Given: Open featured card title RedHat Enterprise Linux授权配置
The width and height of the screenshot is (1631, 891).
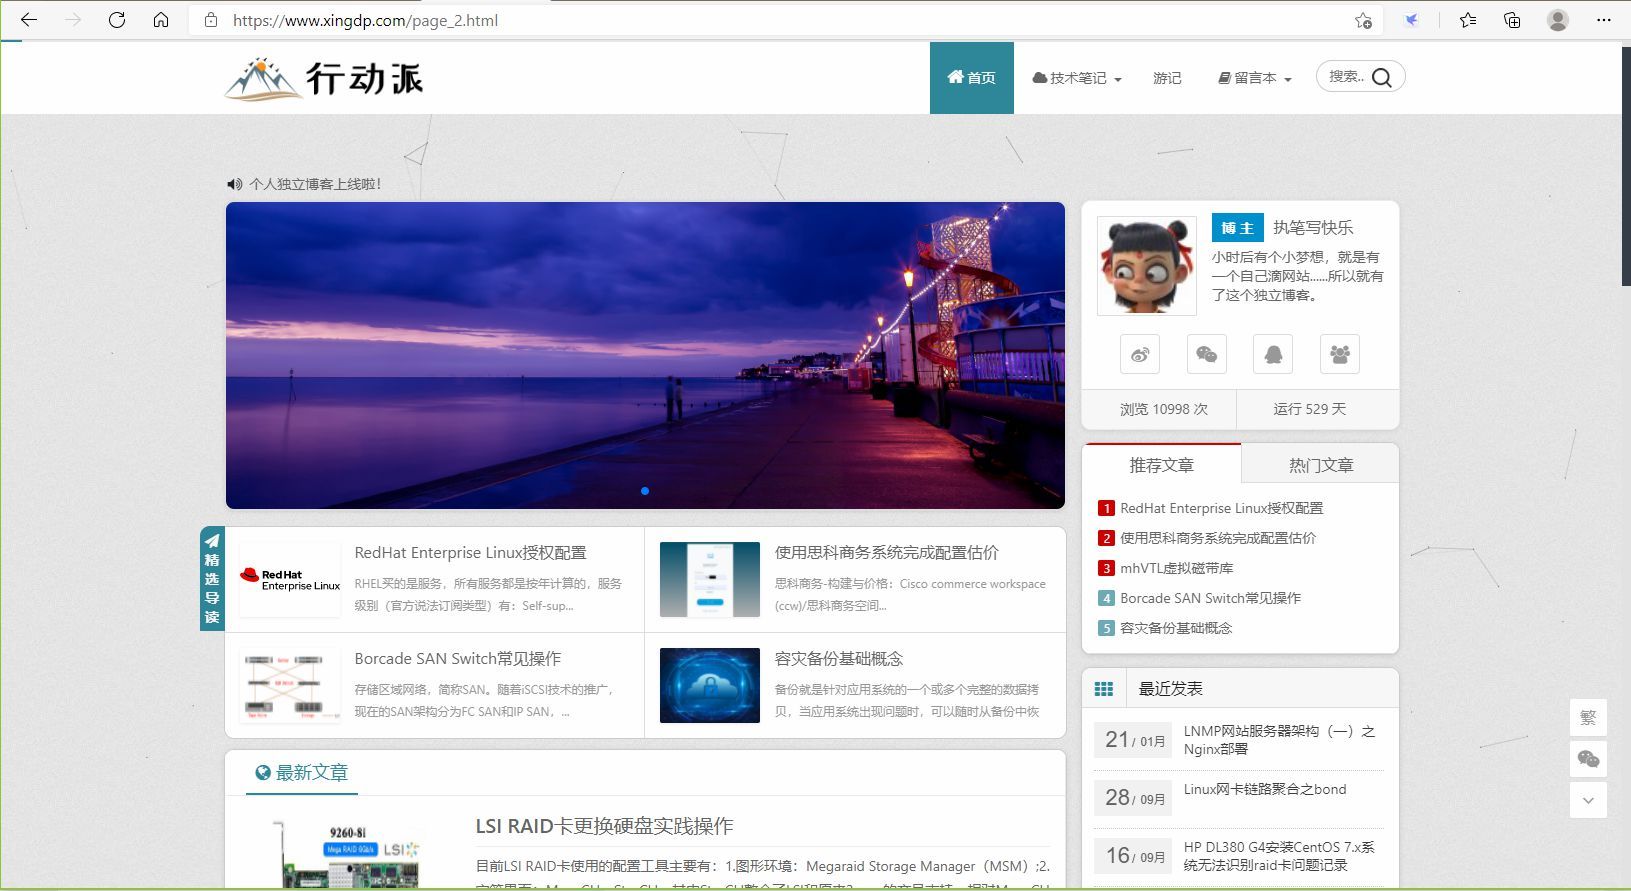Looking at the screenshot, I should coord(470,552).
